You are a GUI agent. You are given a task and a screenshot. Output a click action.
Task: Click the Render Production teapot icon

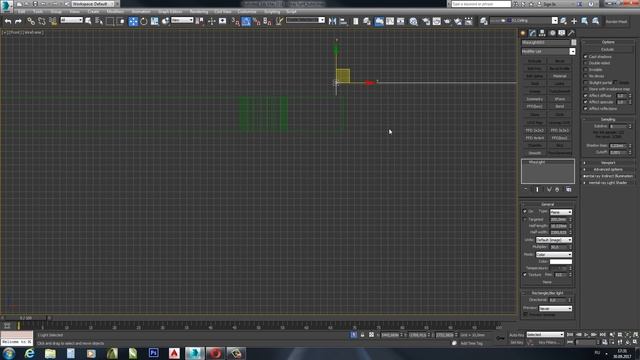[447, 21]
